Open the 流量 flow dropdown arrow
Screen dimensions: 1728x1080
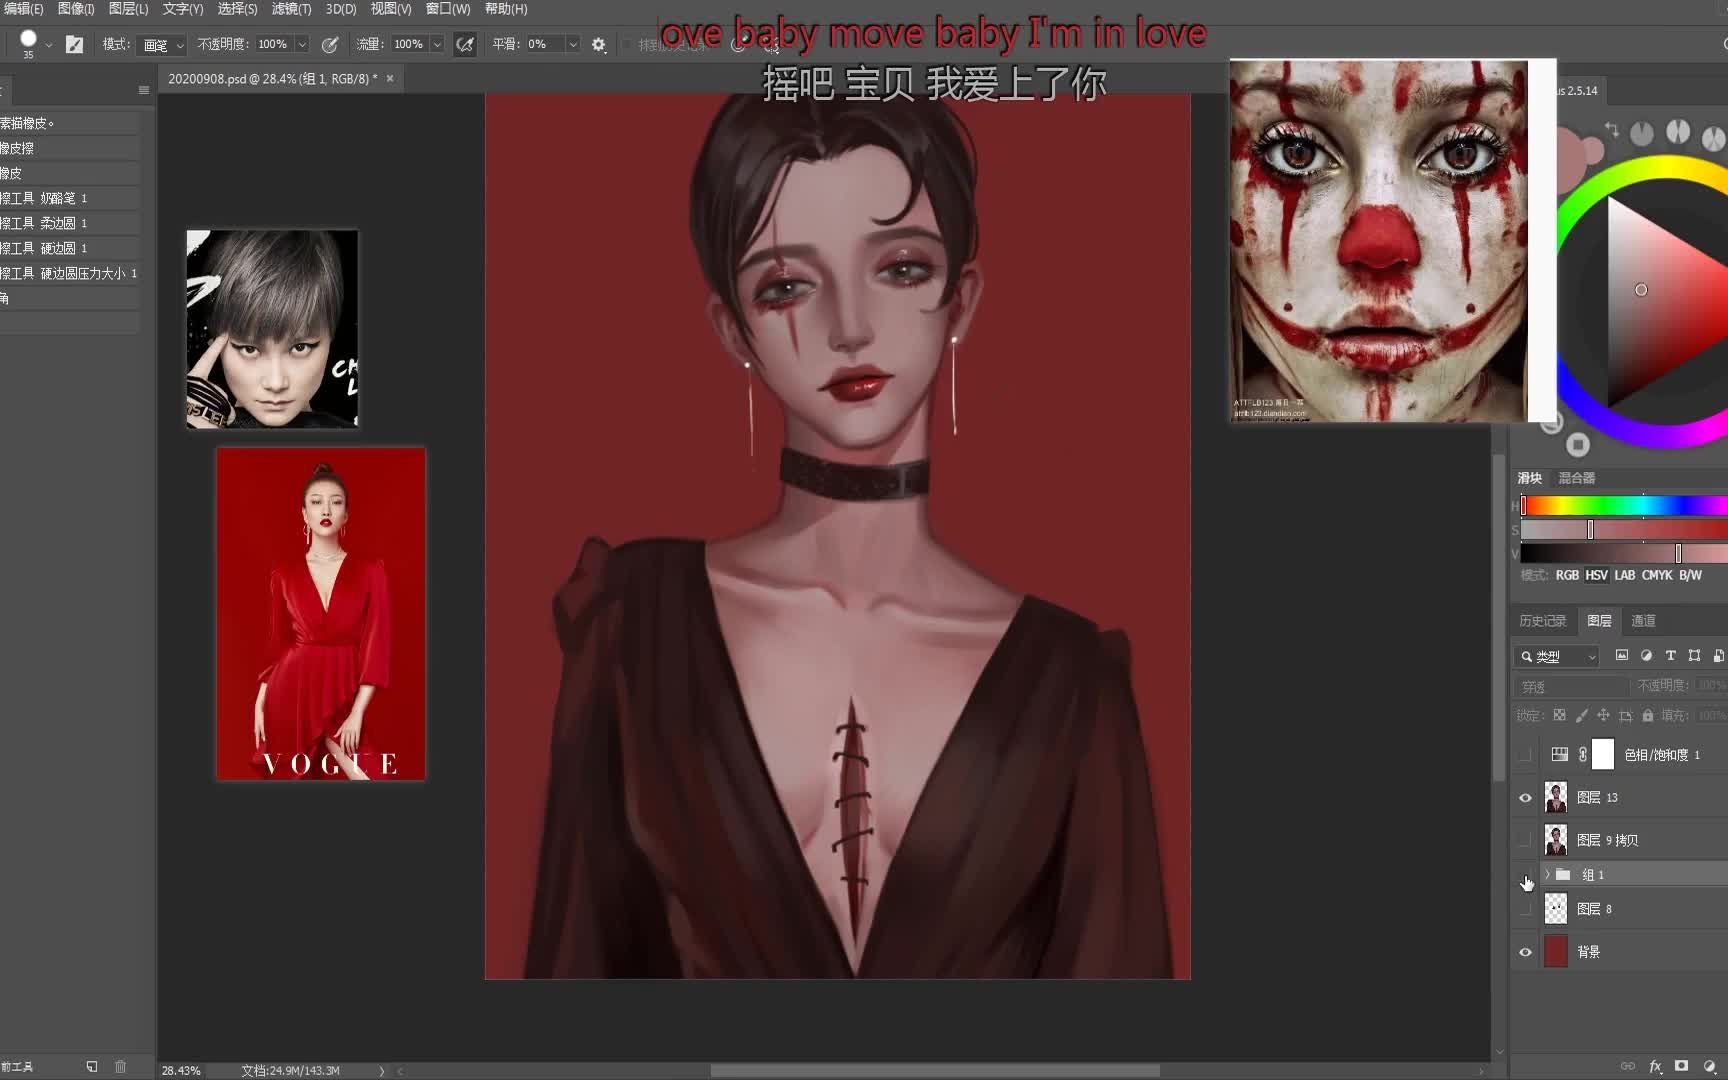437,45
